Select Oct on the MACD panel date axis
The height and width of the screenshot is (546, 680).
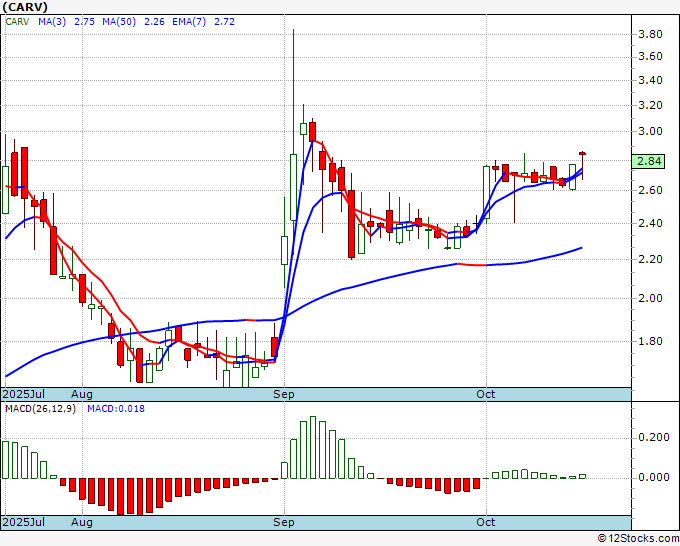pyautogui.click(x=485, y=522)
